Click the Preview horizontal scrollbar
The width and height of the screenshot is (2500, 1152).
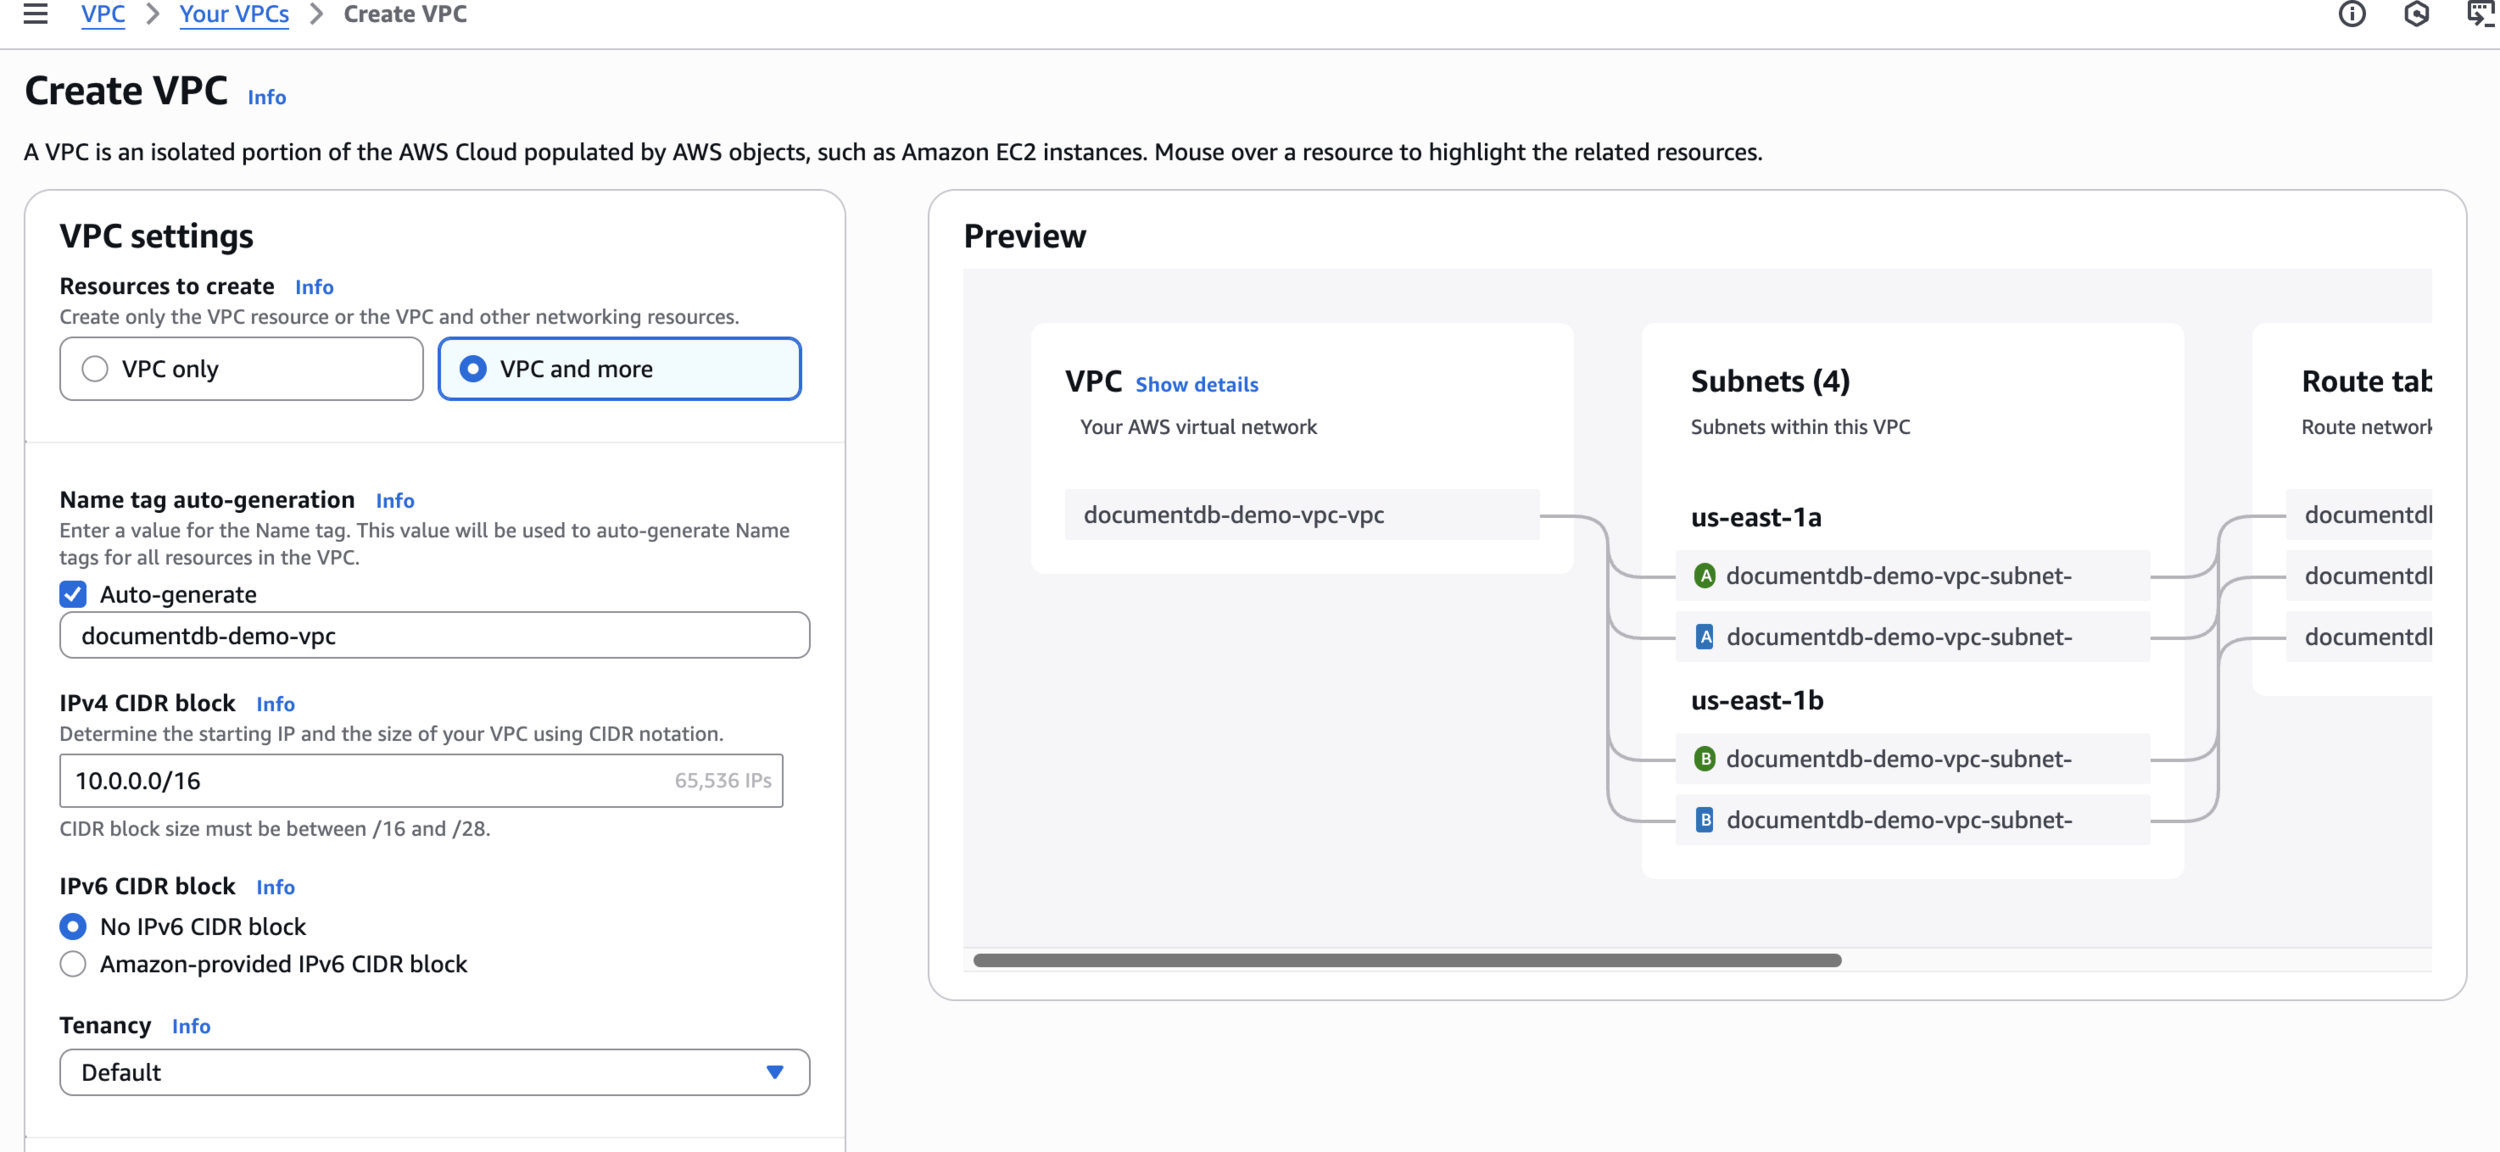pos(1406,960)
